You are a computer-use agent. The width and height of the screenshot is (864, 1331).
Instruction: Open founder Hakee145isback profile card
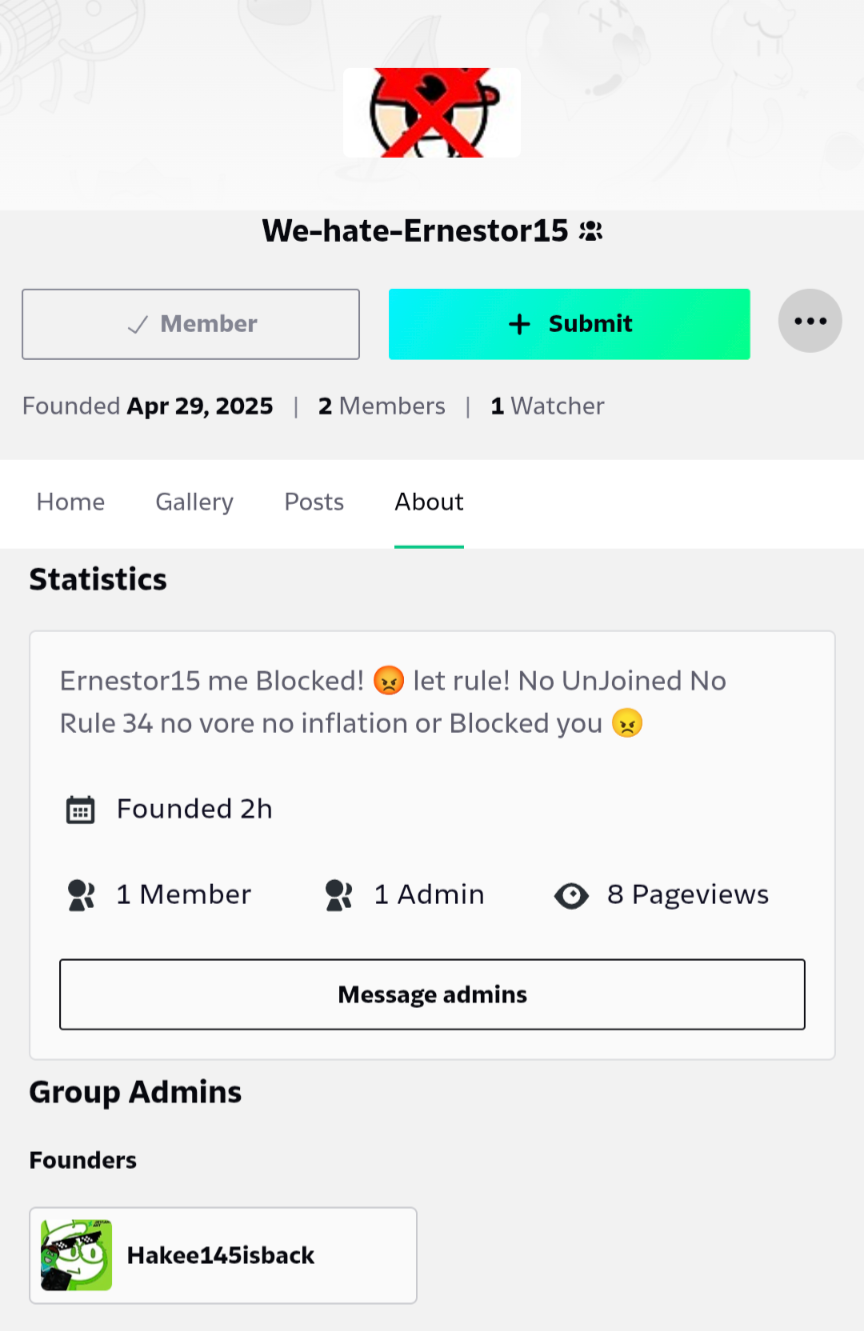tap(223, 1255)
